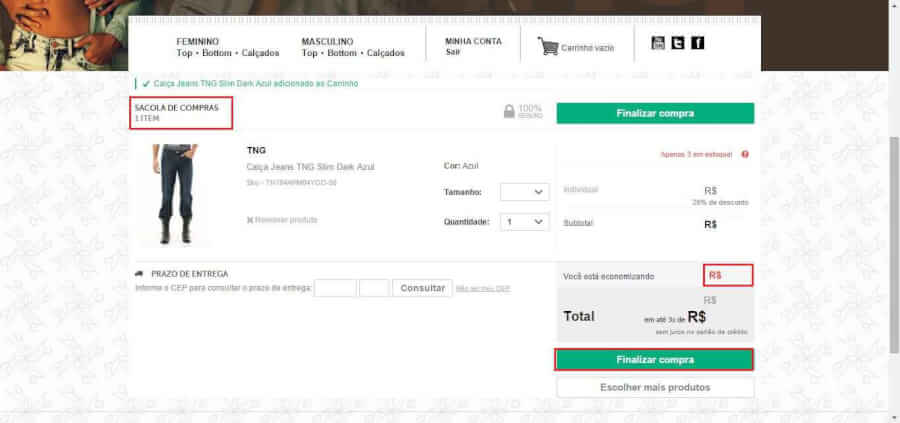Image resolution: width=900 pixels, height=423 pixels.
Task: Go to Feminino Top category
Action: point(184,53)
